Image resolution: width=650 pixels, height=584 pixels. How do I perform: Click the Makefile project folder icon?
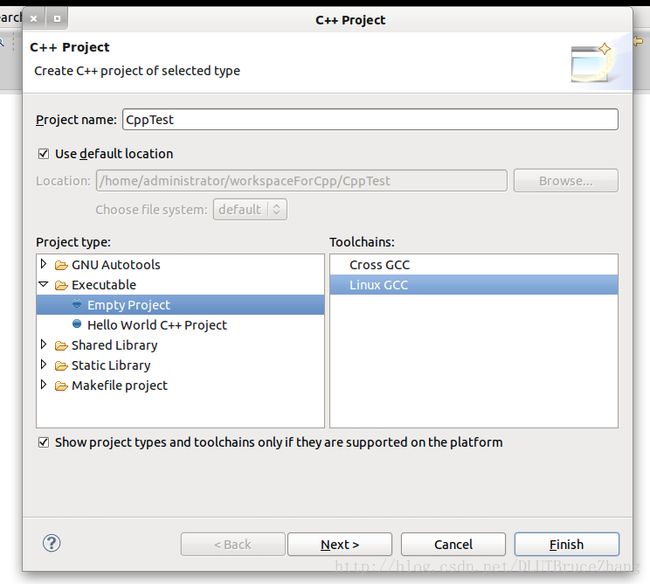[x=61, y=386]
